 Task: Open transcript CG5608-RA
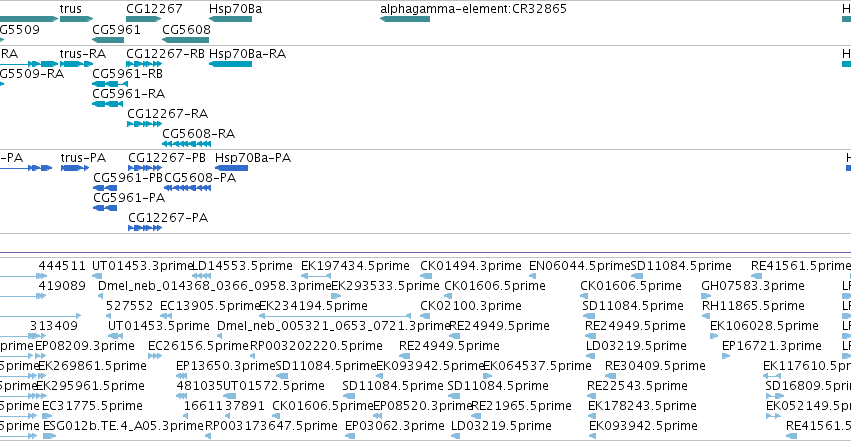pyautogui.click(x=199, y=135)
